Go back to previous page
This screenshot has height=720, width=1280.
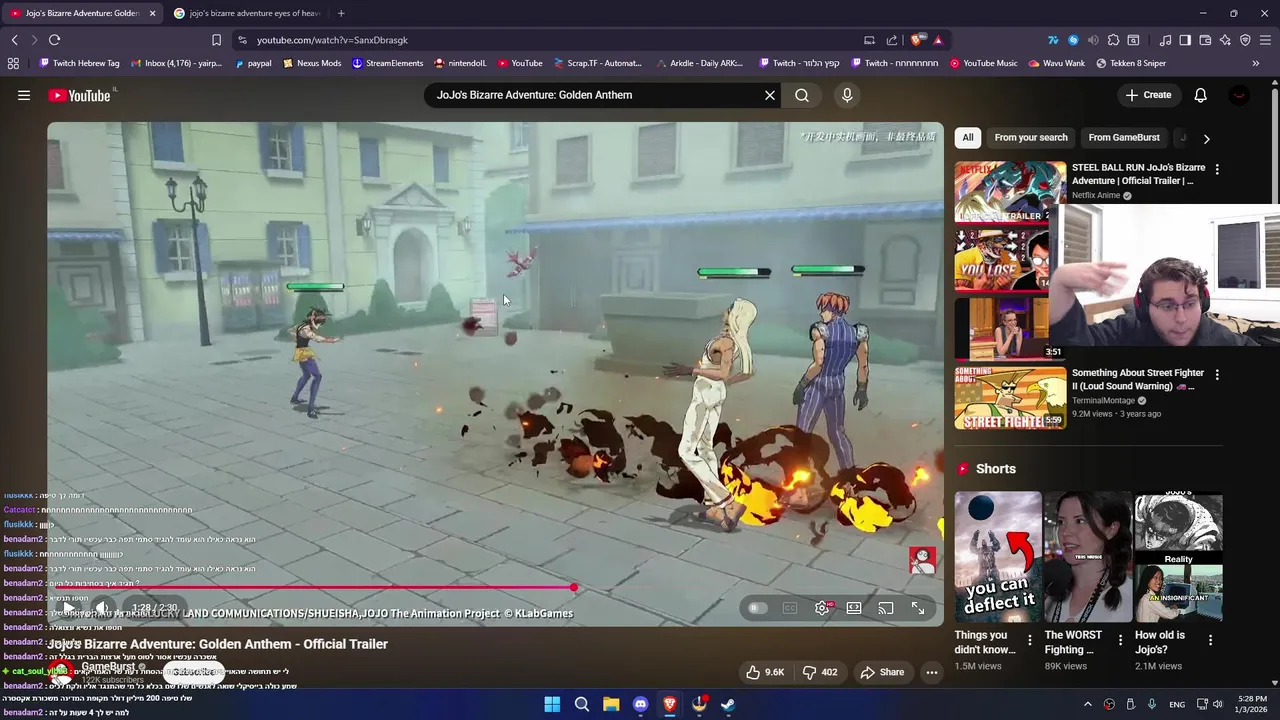(x=14, y=40)
